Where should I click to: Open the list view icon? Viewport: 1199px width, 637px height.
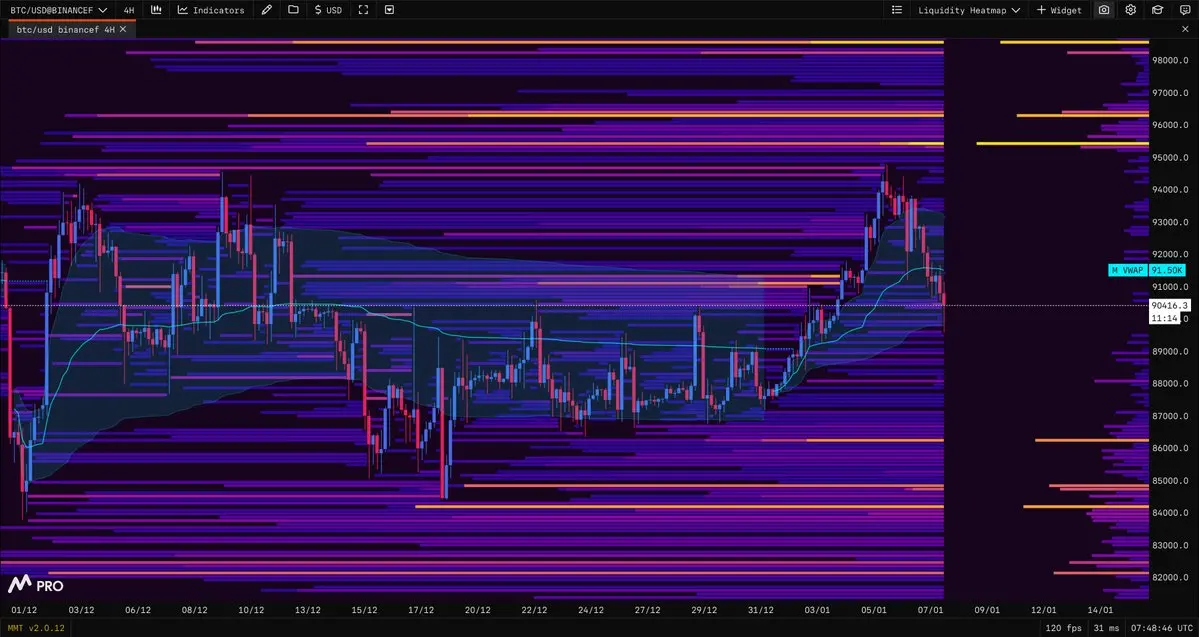tap(897, 10)
